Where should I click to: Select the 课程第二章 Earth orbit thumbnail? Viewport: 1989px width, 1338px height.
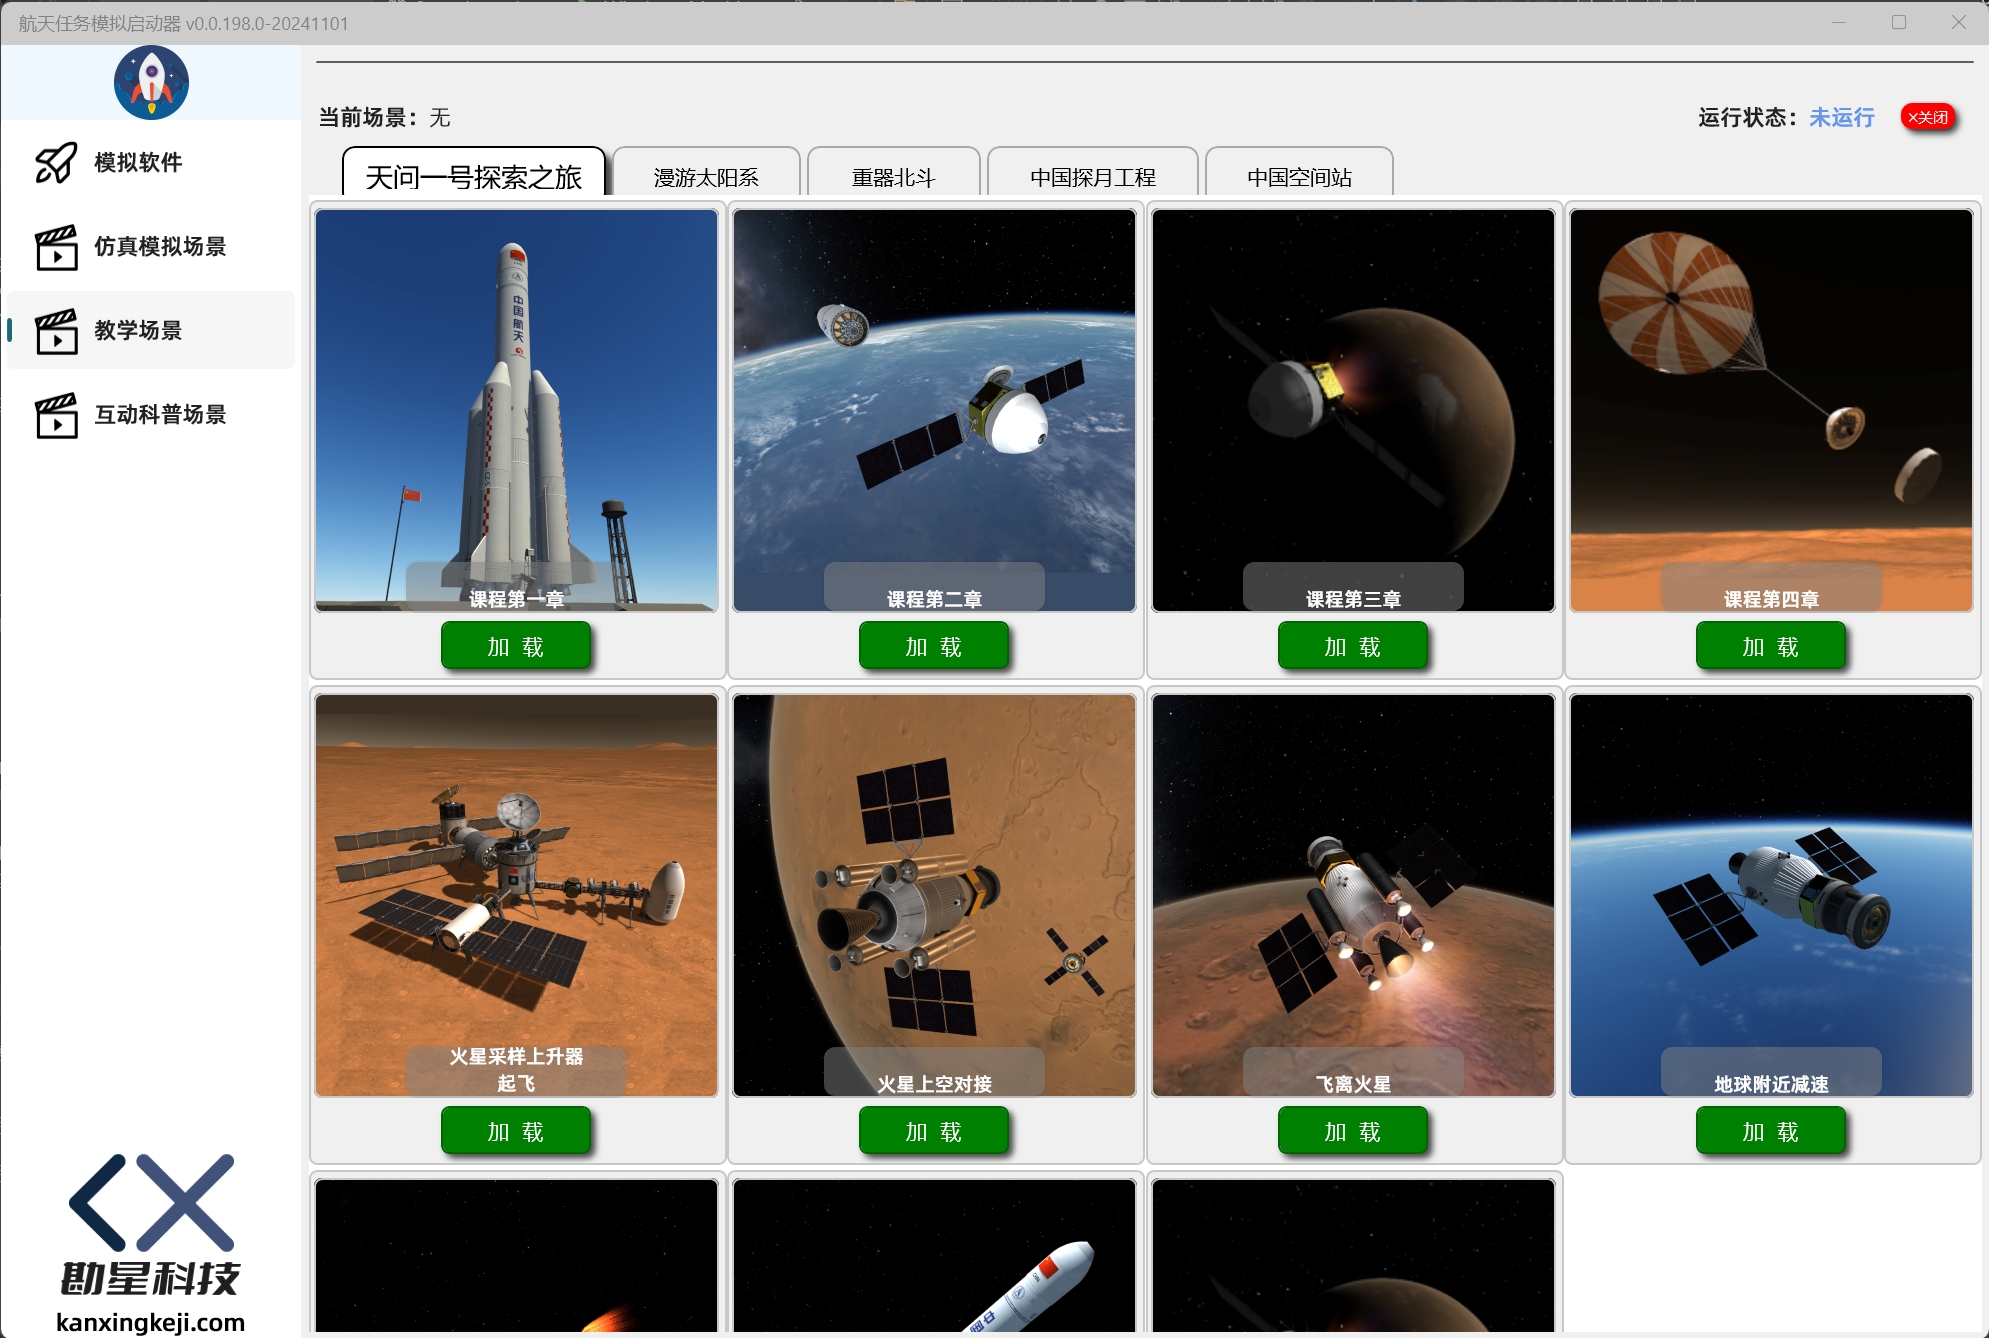[934, 410]
